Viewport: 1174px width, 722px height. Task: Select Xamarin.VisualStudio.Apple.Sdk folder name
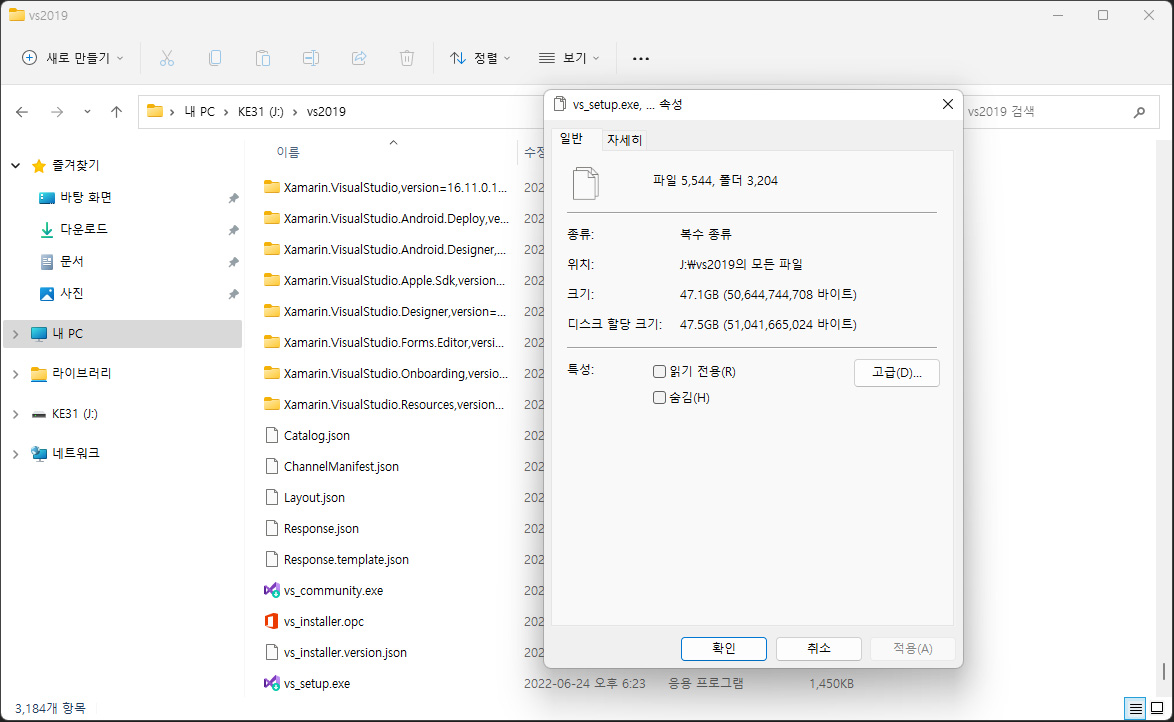pos(395,280)
